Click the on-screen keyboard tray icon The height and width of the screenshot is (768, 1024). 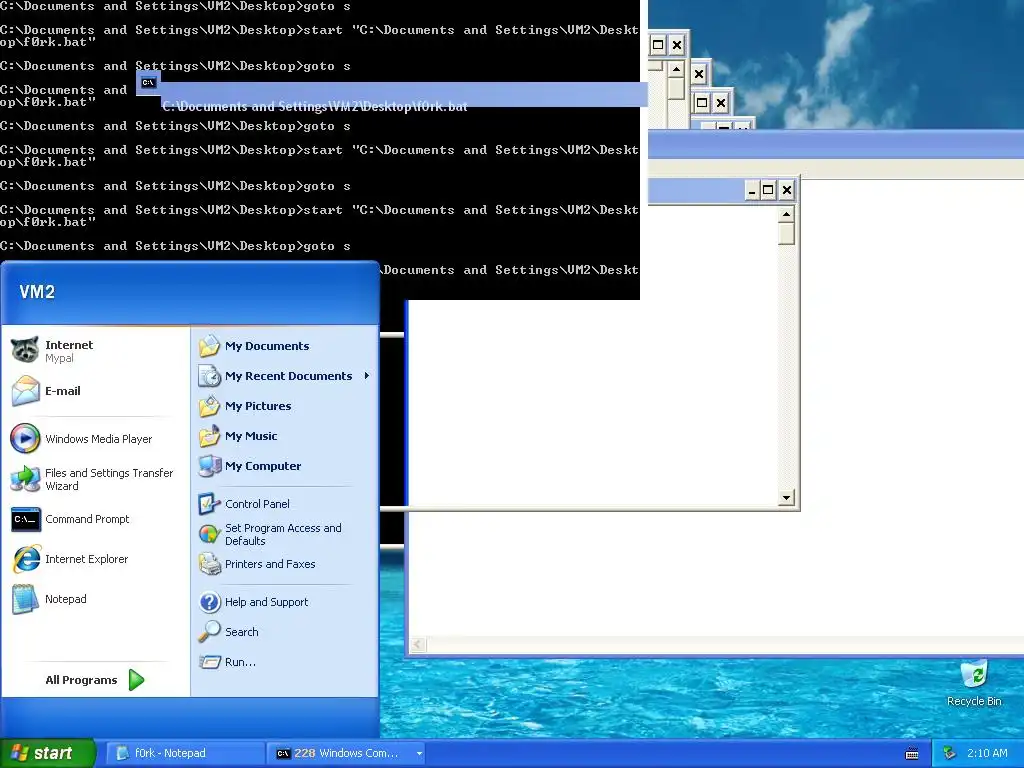(x=912, y=754)
